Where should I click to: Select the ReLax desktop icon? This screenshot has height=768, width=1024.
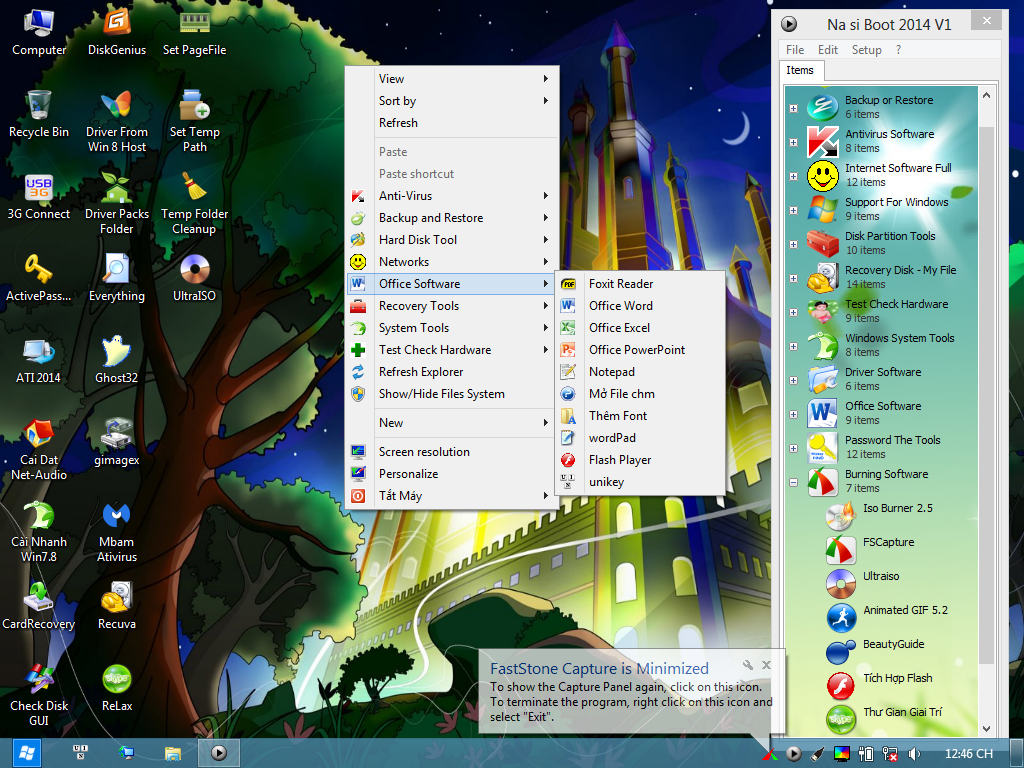click(x=116, y=688)
